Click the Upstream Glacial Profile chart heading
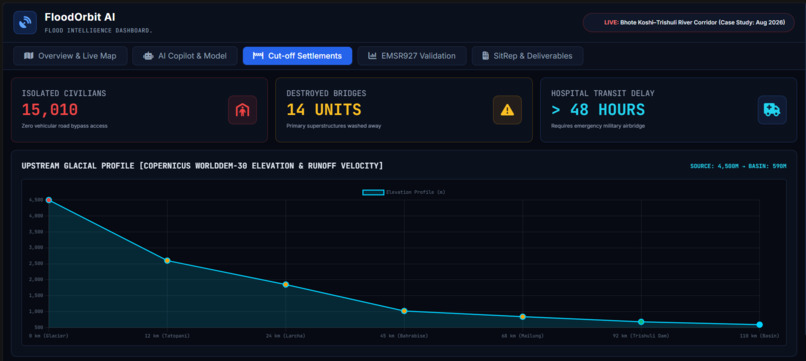 pos(202,166)
